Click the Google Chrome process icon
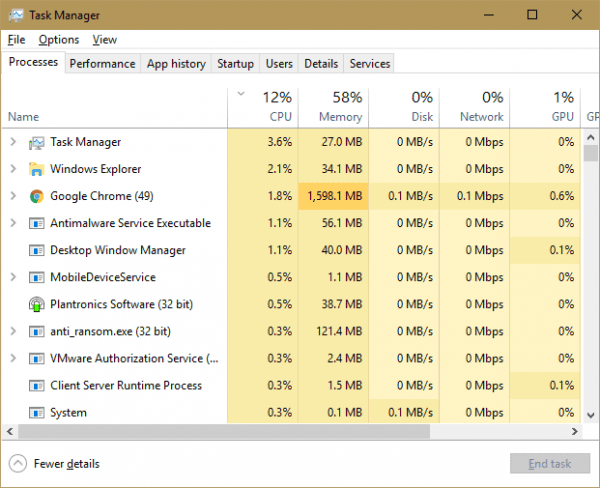The width and height of the screenshot is (600, 488). (37, 196)
